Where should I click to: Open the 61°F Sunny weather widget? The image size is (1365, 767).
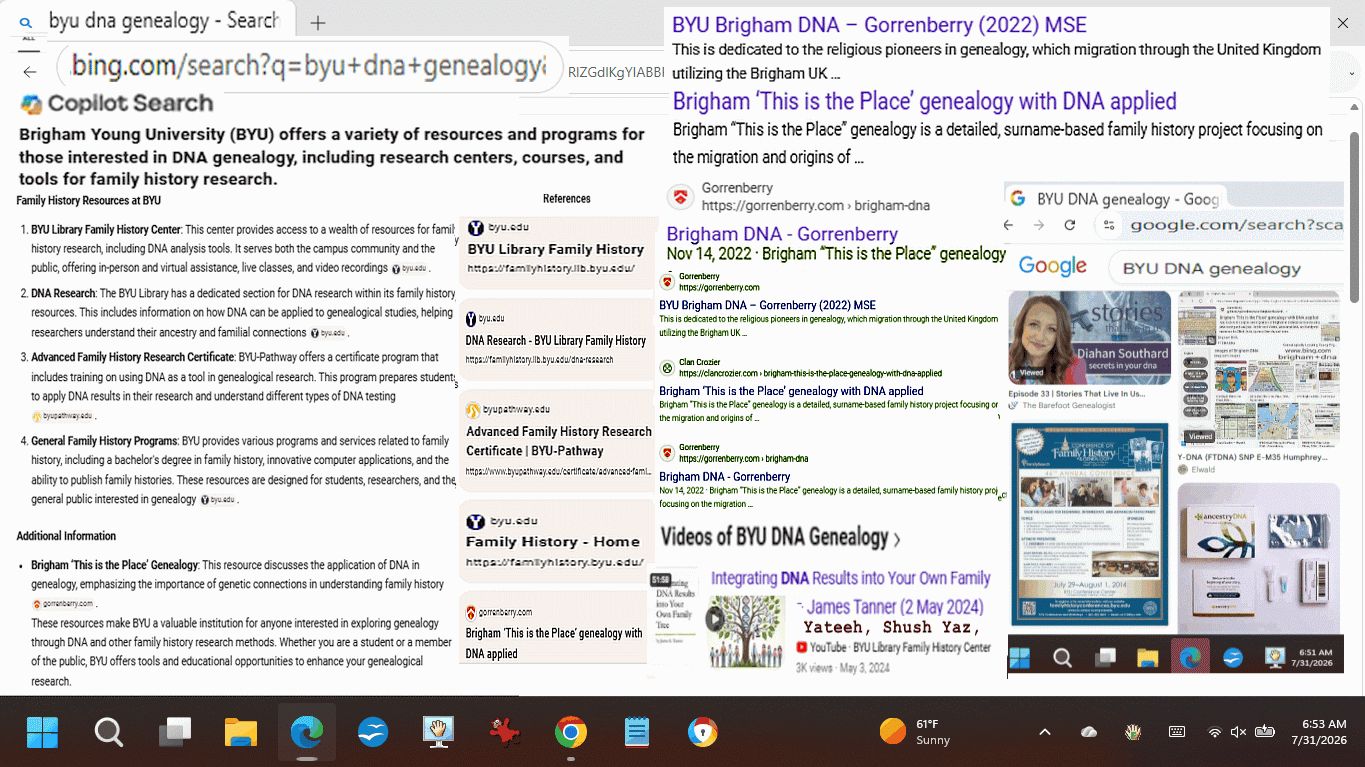[915, 732]
